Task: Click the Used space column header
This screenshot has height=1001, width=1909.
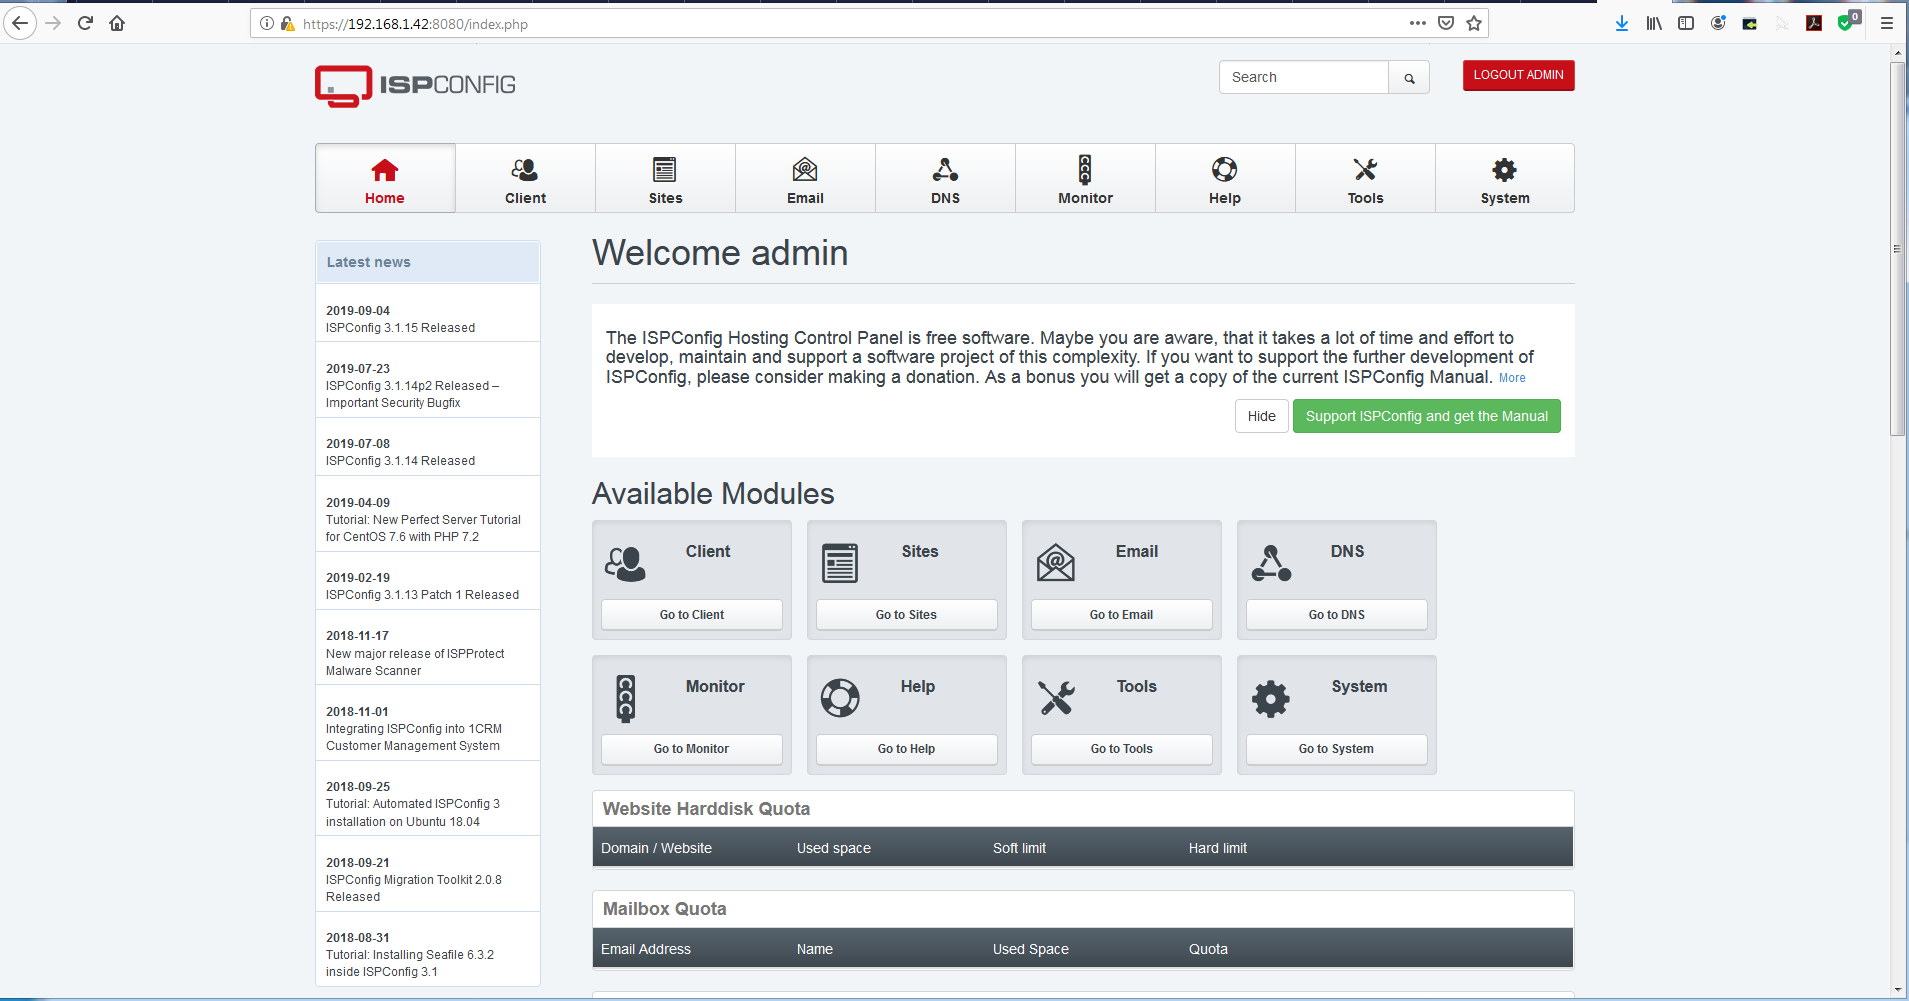Action: (x=834, y=848)
